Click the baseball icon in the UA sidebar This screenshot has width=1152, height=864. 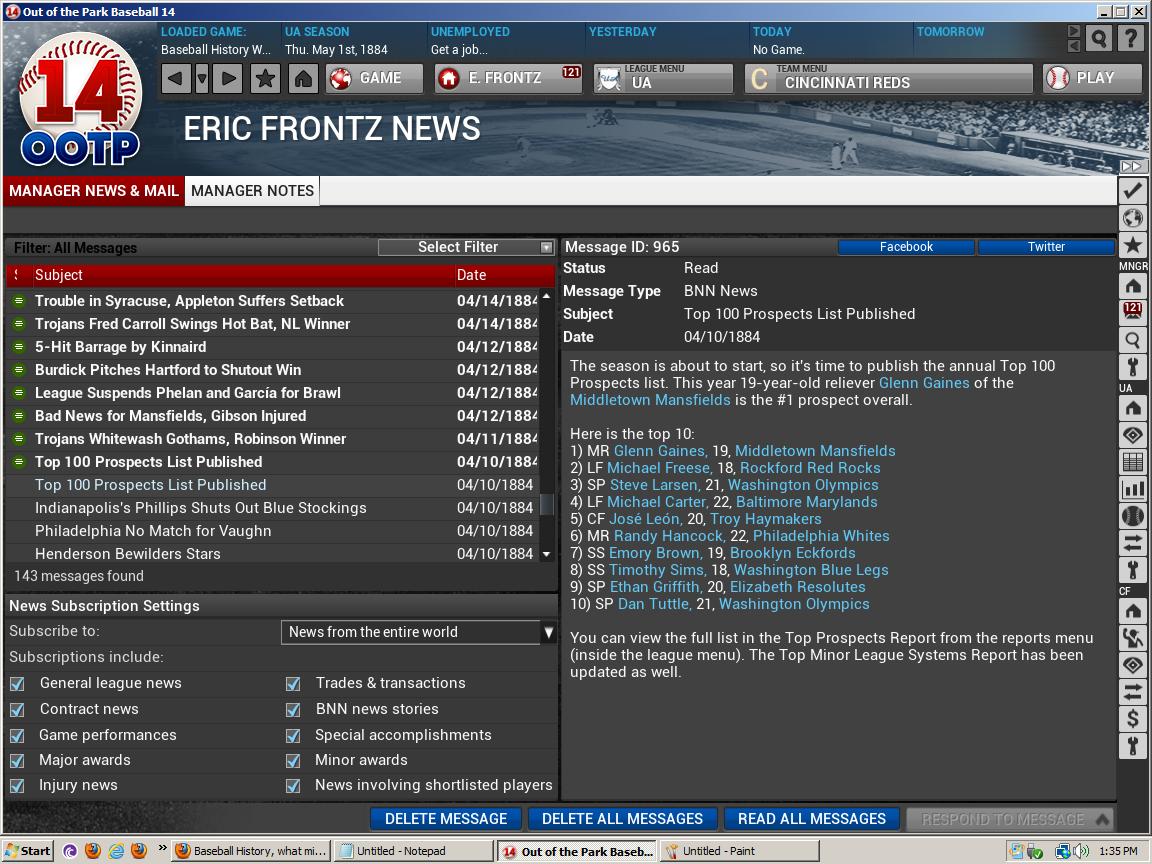tap(1132, 515)
